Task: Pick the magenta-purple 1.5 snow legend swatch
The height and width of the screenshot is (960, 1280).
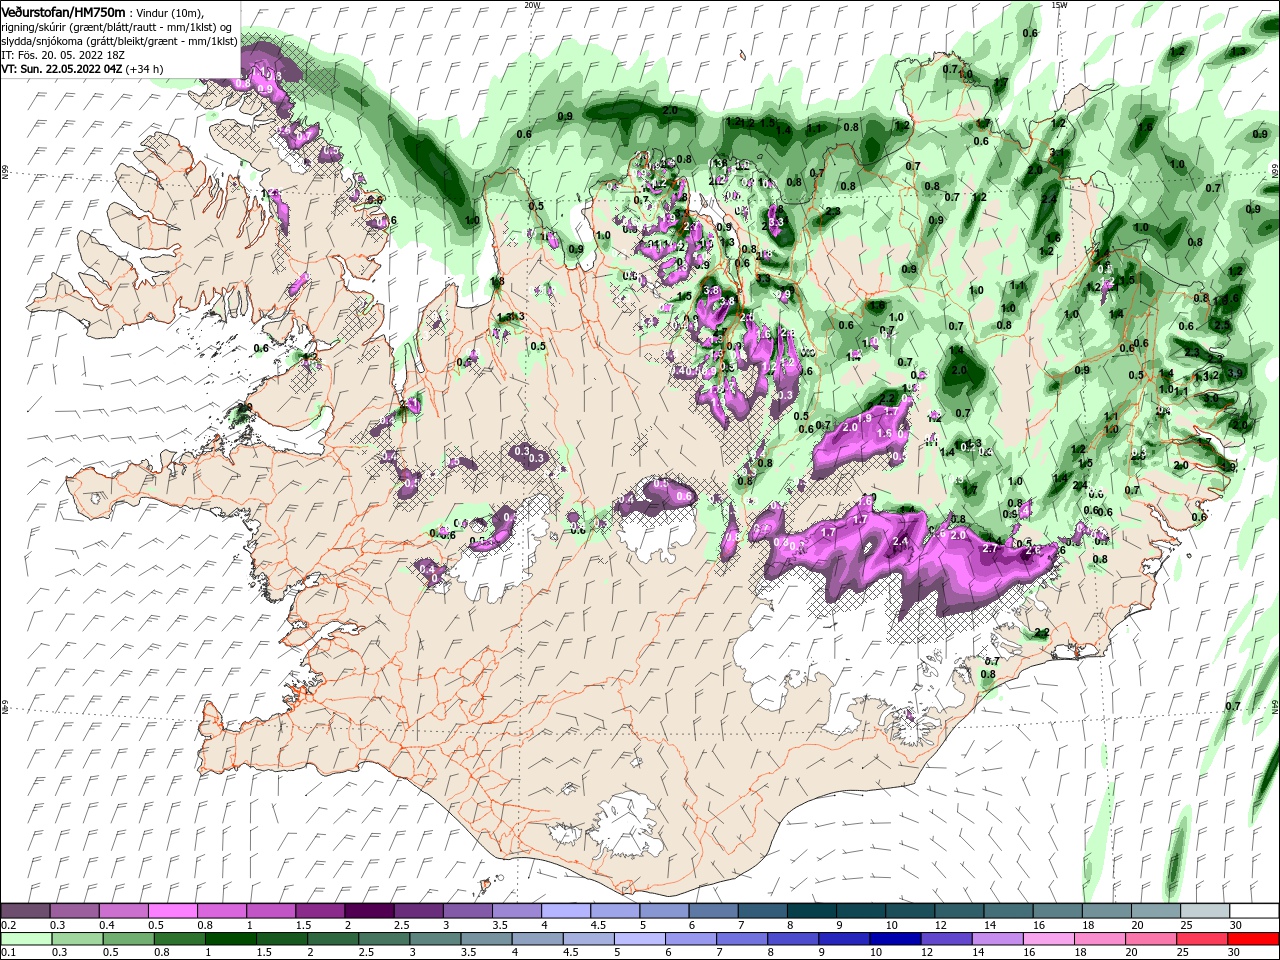Action: [320, 910]
